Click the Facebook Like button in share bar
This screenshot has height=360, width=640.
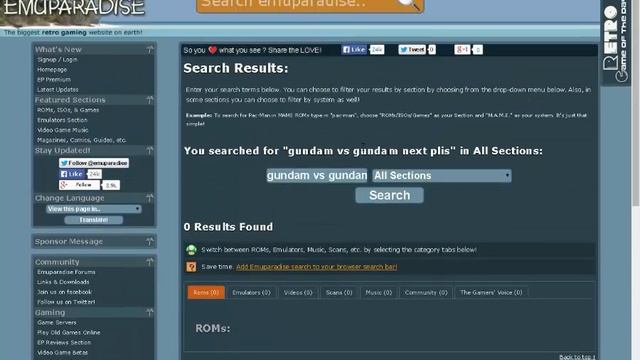pos(354,50)
